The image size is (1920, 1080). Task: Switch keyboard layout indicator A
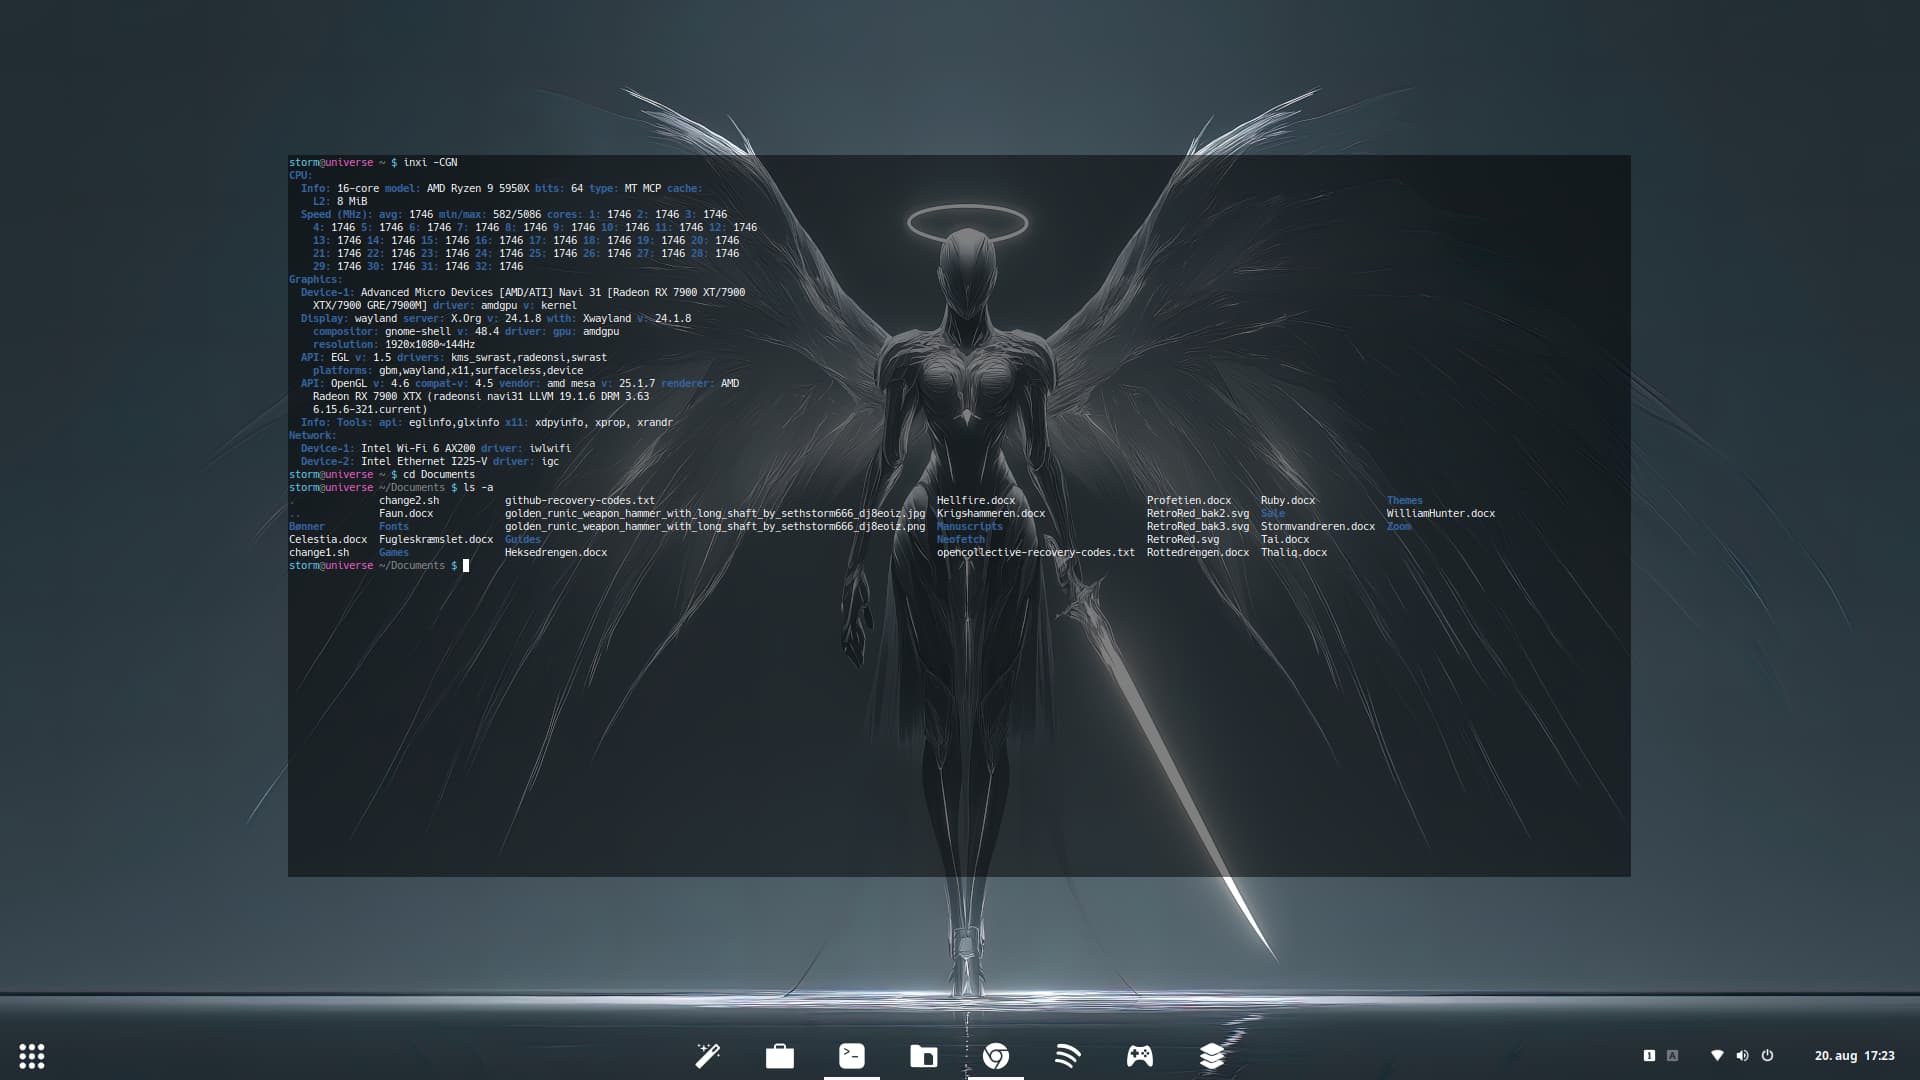1672,1056
